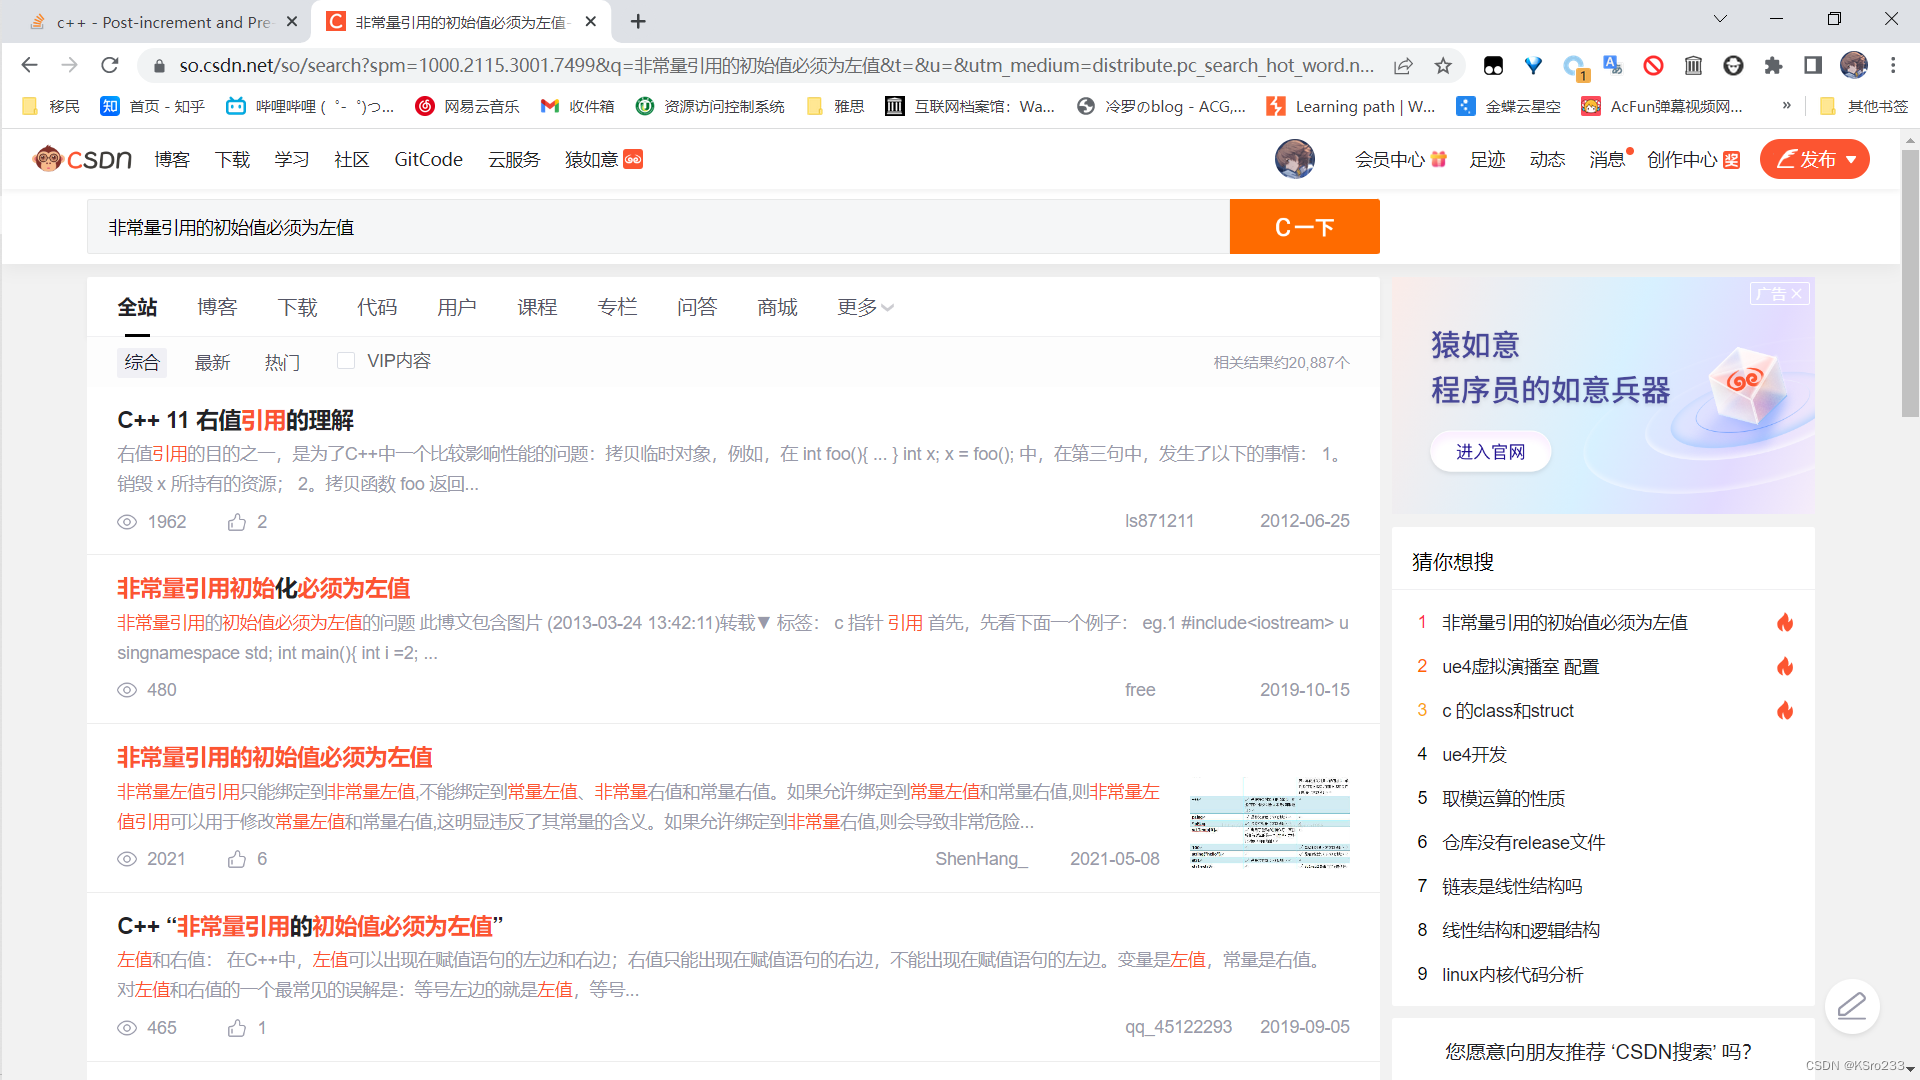Click the orange C一下 search button

click(1304, 227)
